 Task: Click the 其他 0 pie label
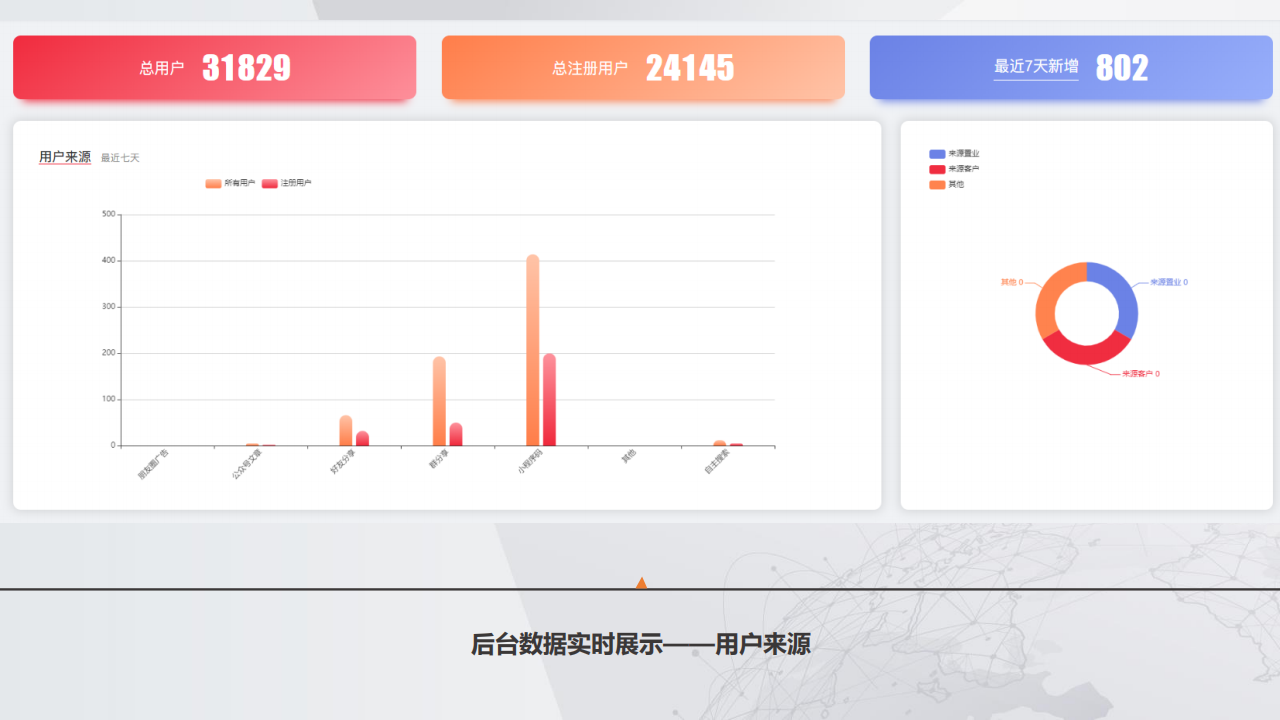click(x=1012, y=282)
